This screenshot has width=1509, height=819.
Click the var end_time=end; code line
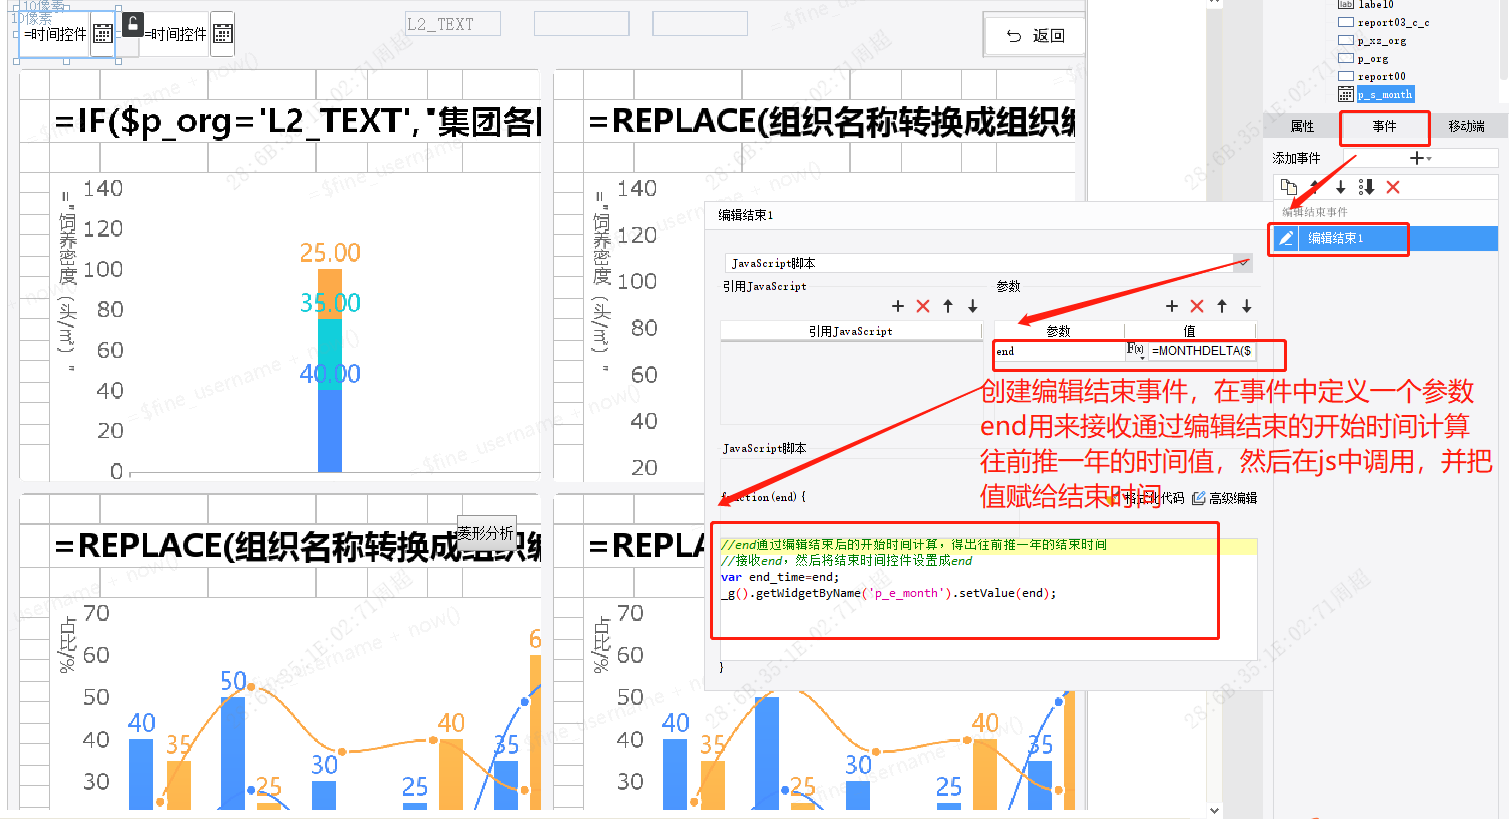780,577
